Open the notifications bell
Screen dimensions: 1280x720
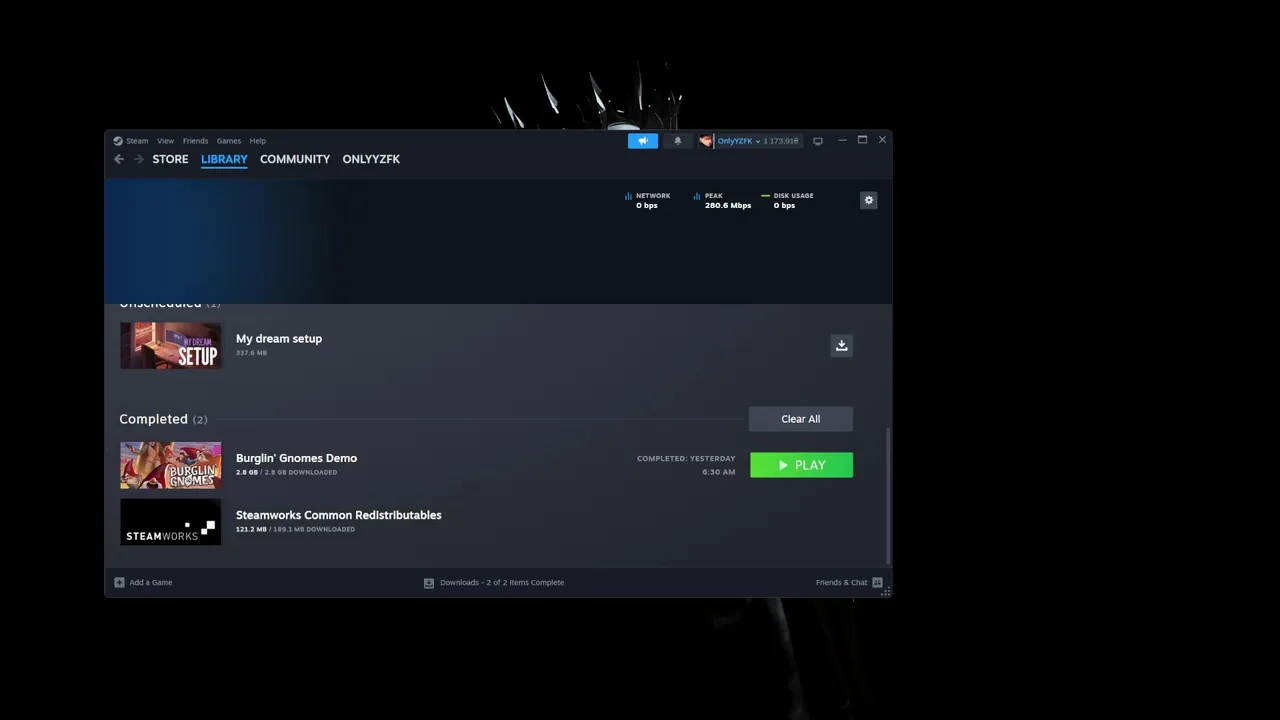[x=677, y=141]
